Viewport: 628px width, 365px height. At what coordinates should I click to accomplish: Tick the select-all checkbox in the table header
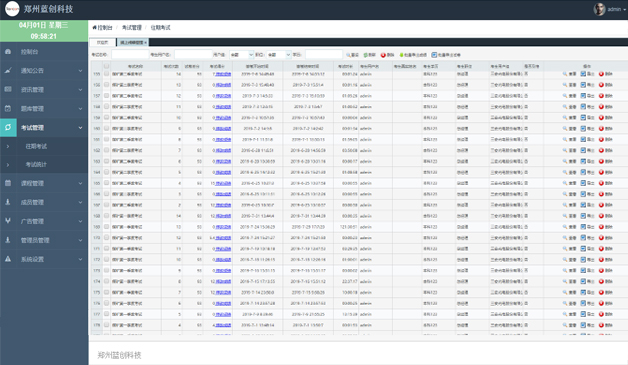(x=107, y=66)
